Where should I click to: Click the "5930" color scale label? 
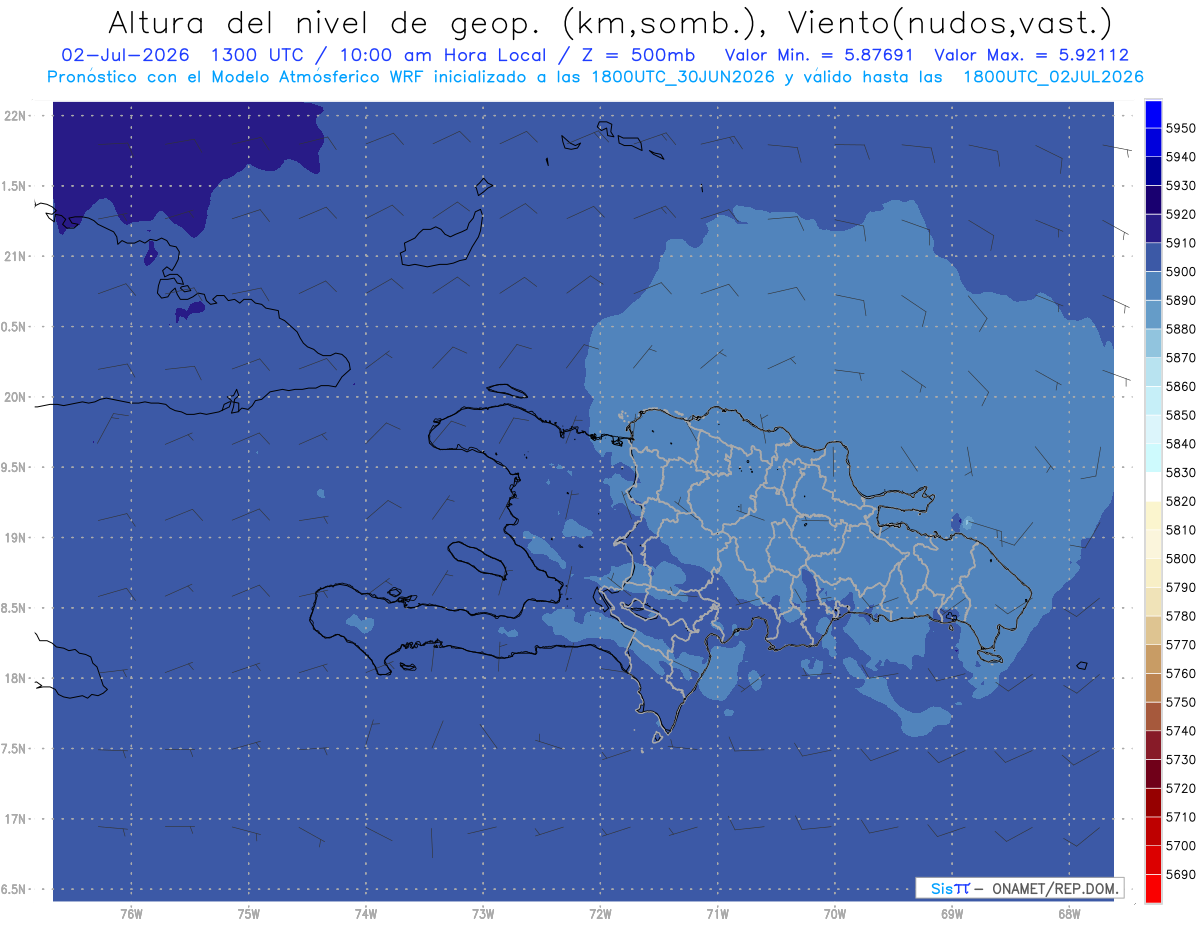(1180, 186)
